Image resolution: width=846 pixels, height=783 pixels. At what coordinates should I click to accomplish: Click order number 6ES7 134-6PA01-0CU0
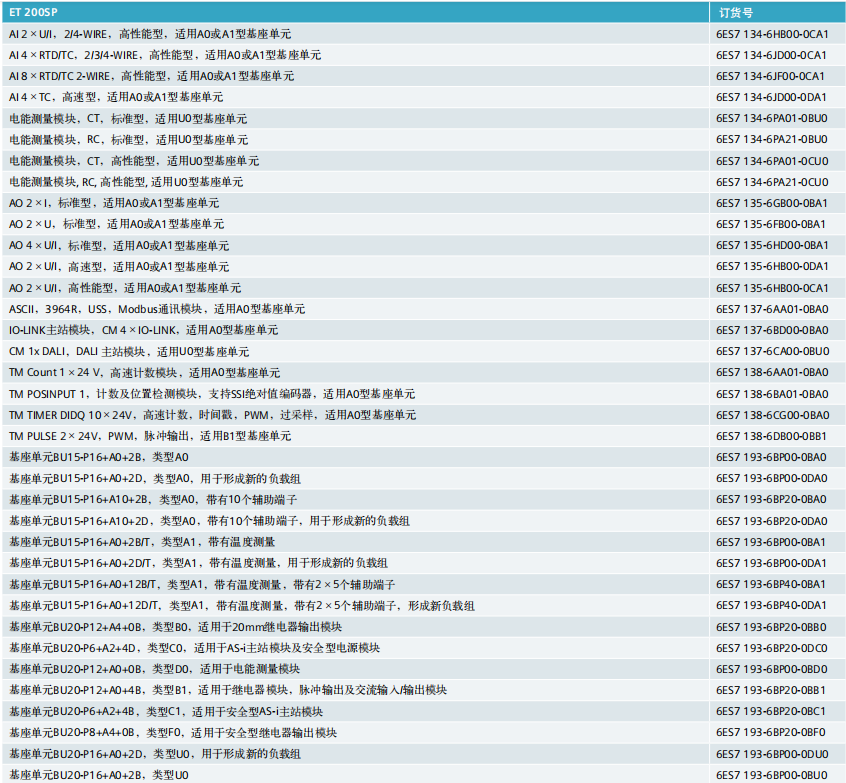click(772, 161)
